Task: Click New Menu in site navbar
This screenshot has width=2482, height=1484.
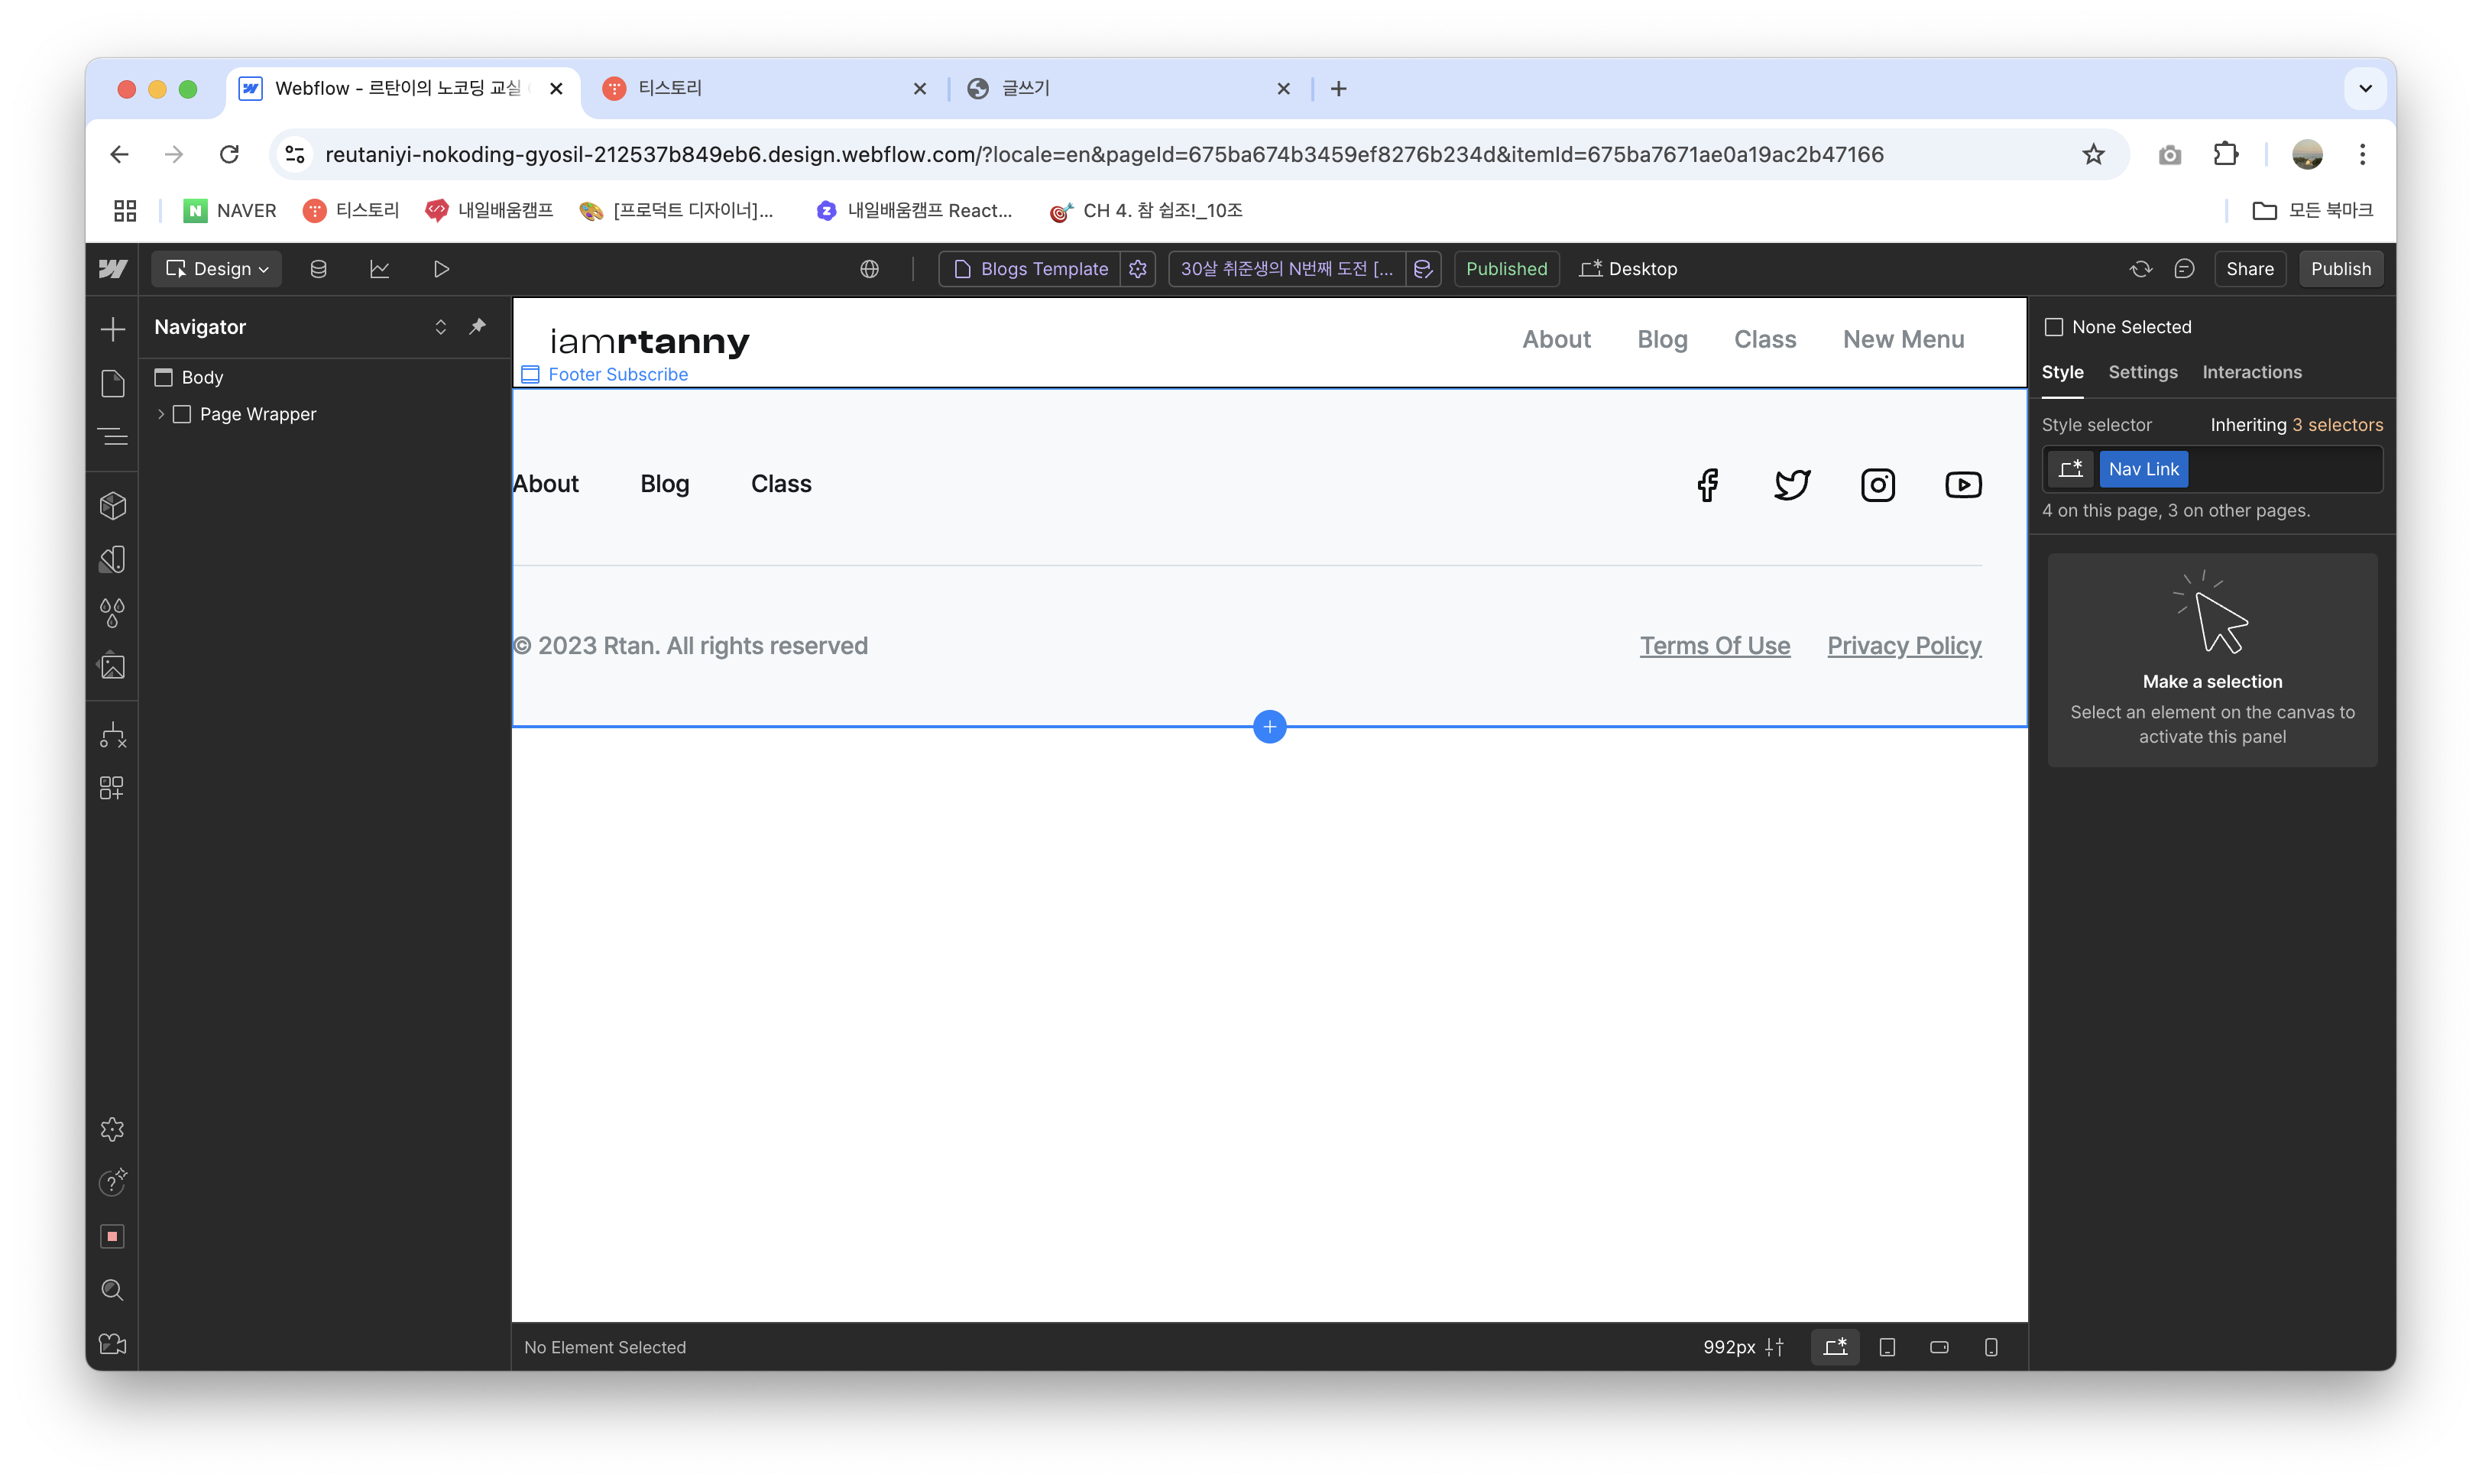Action: (x=1903, y=339)
